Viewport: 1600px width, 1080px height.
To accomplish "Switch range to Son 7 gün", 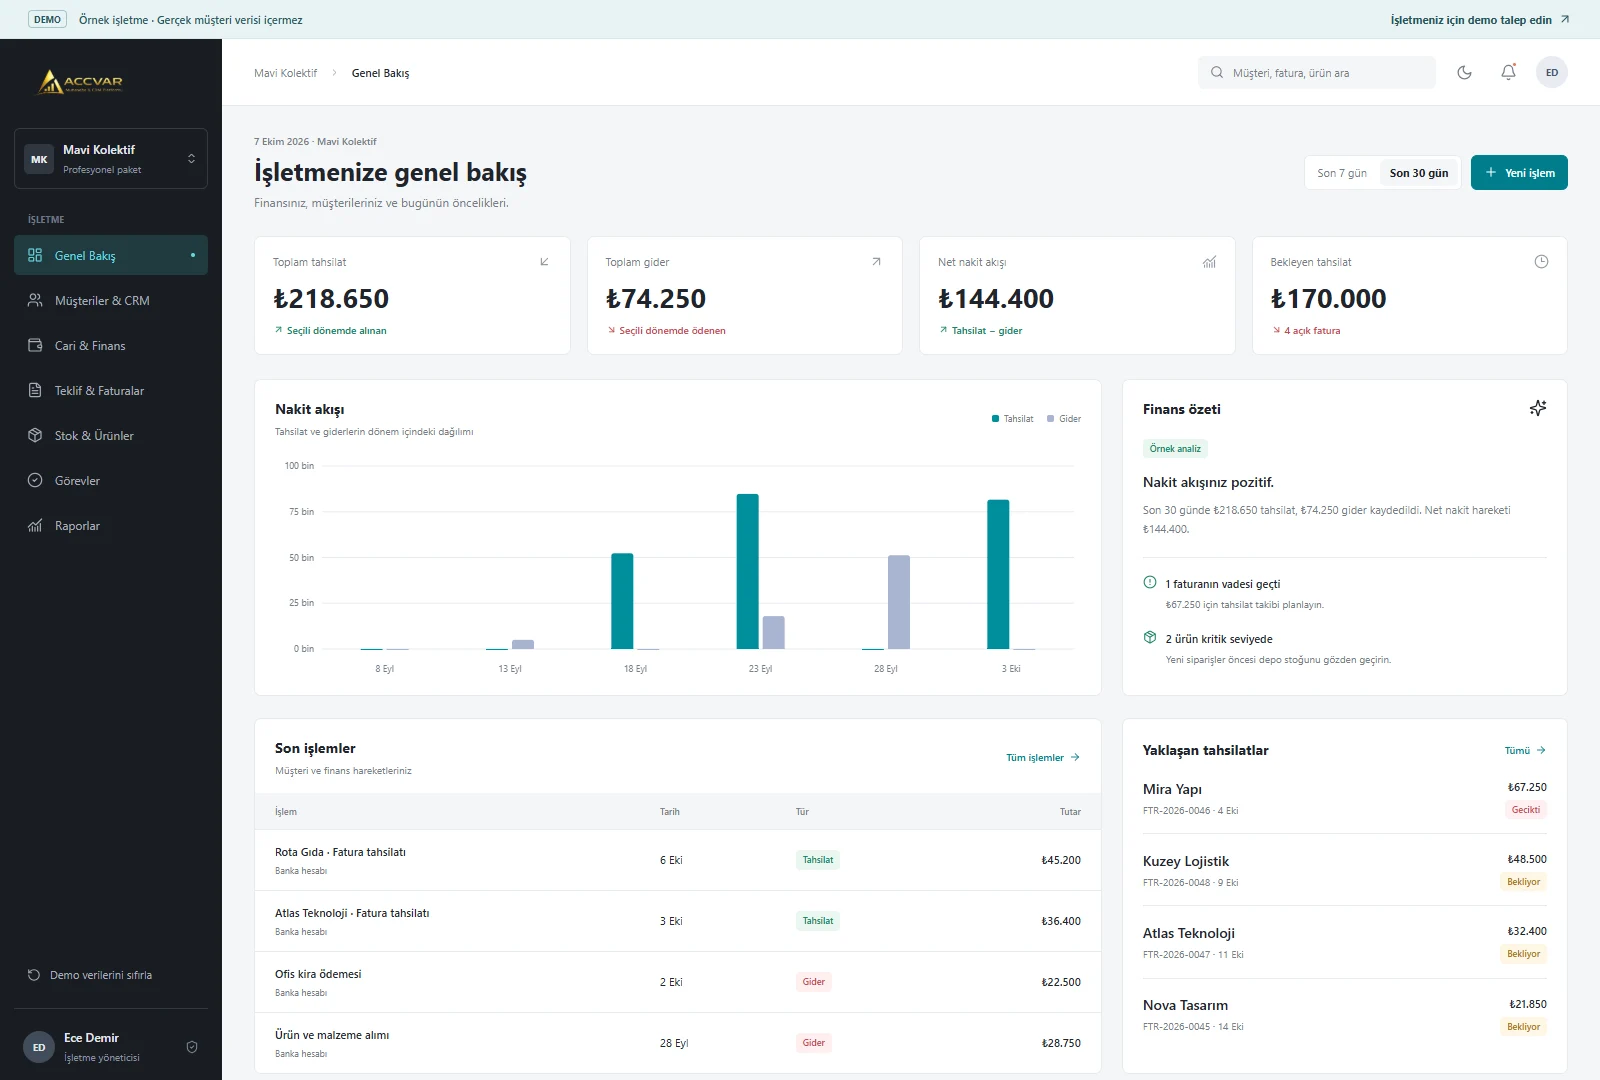I will (1342, 173).
